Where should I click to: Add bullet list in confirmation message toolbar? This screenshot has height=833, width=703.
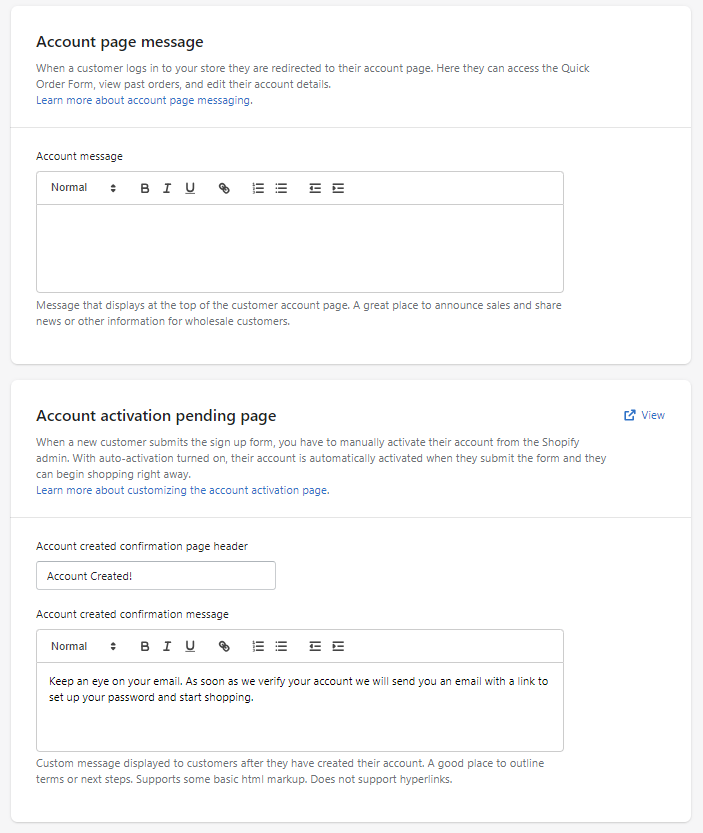point(281,646)
